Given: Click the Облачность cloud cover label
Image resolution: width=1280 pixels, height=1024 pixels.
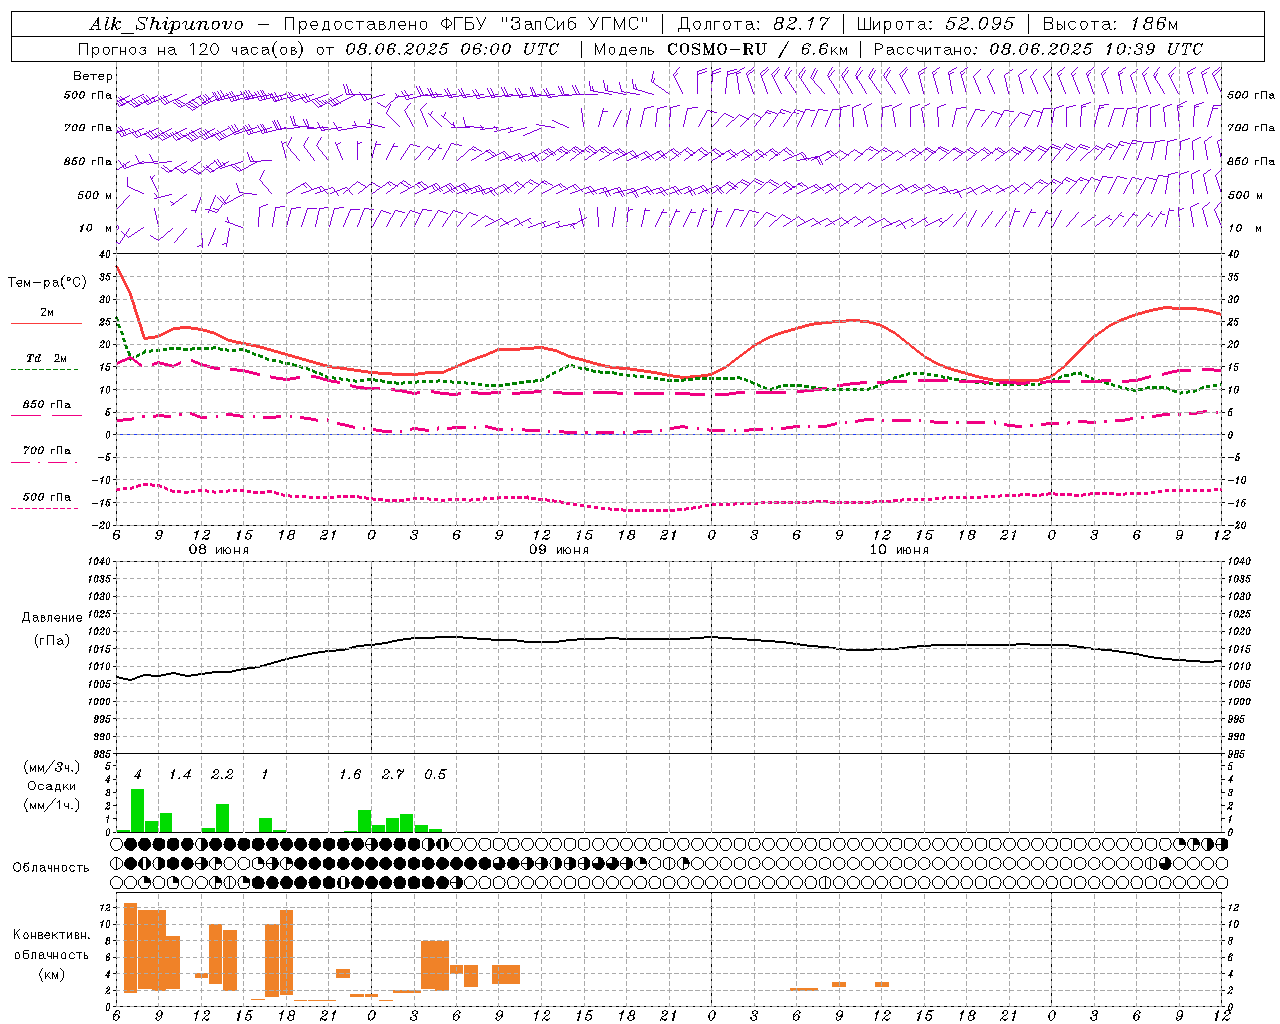Looking at the screenshot, I should point(51,867).
